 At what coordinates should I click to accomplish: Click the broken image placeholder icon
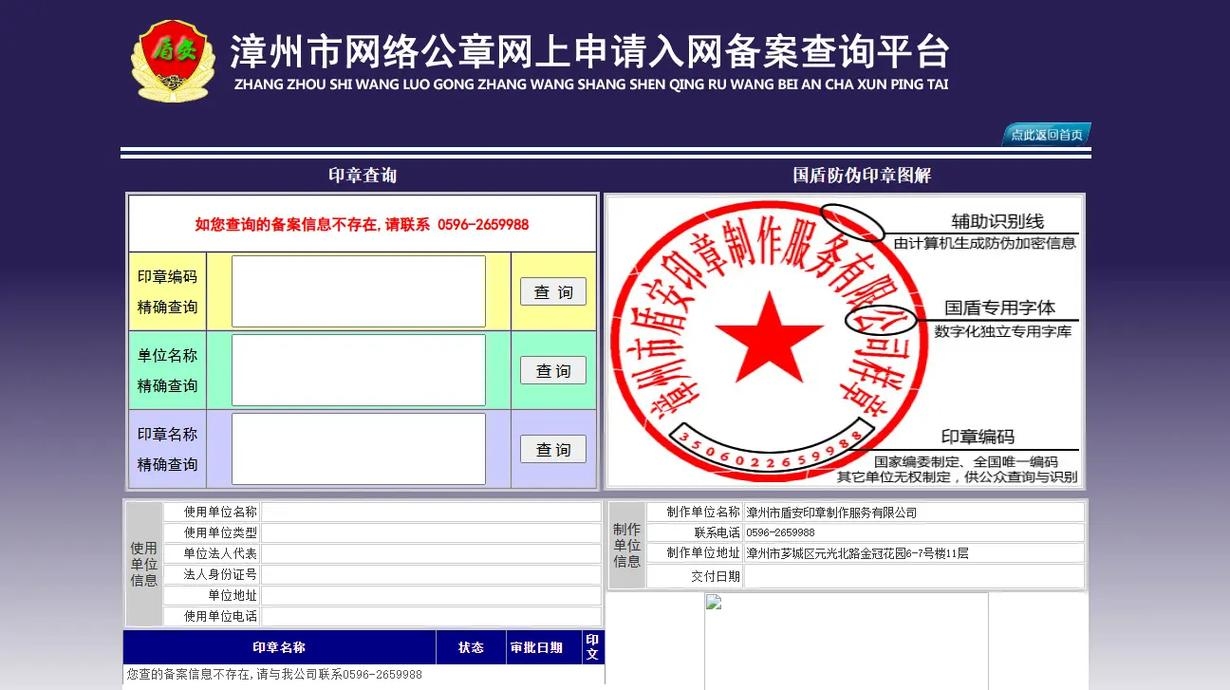pos(714,602)
